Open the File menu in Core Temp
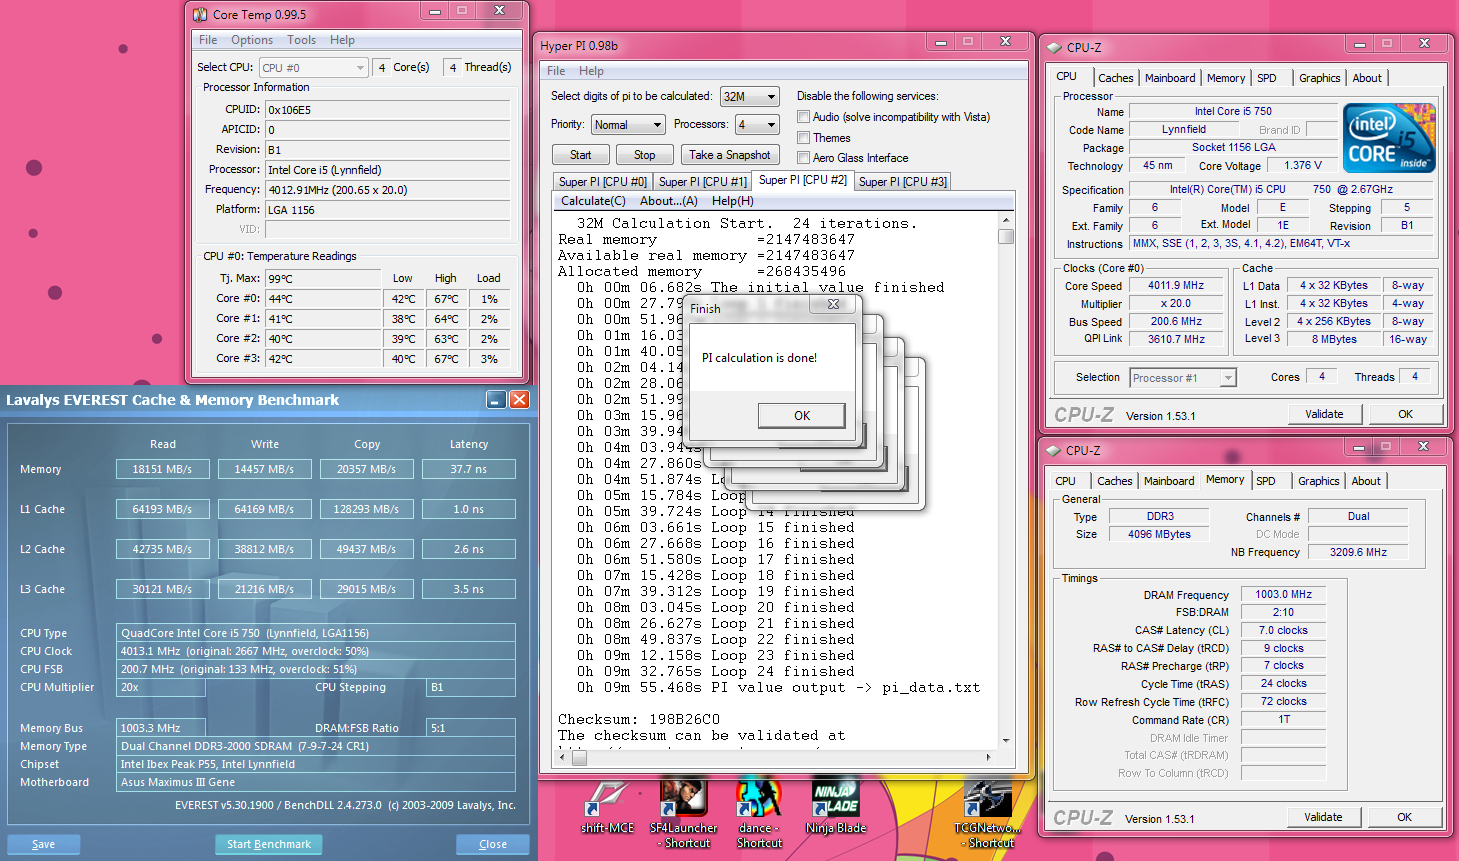This screenshot has height=861, width=1459. coord(208,40)
